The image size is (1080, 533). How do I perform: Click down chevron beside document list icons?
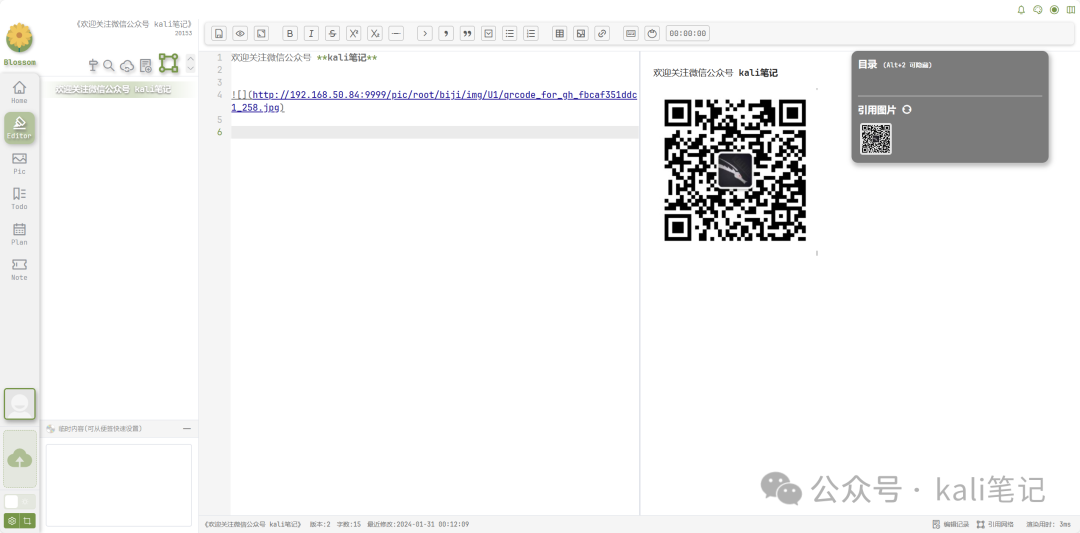[x=191, y=68]
